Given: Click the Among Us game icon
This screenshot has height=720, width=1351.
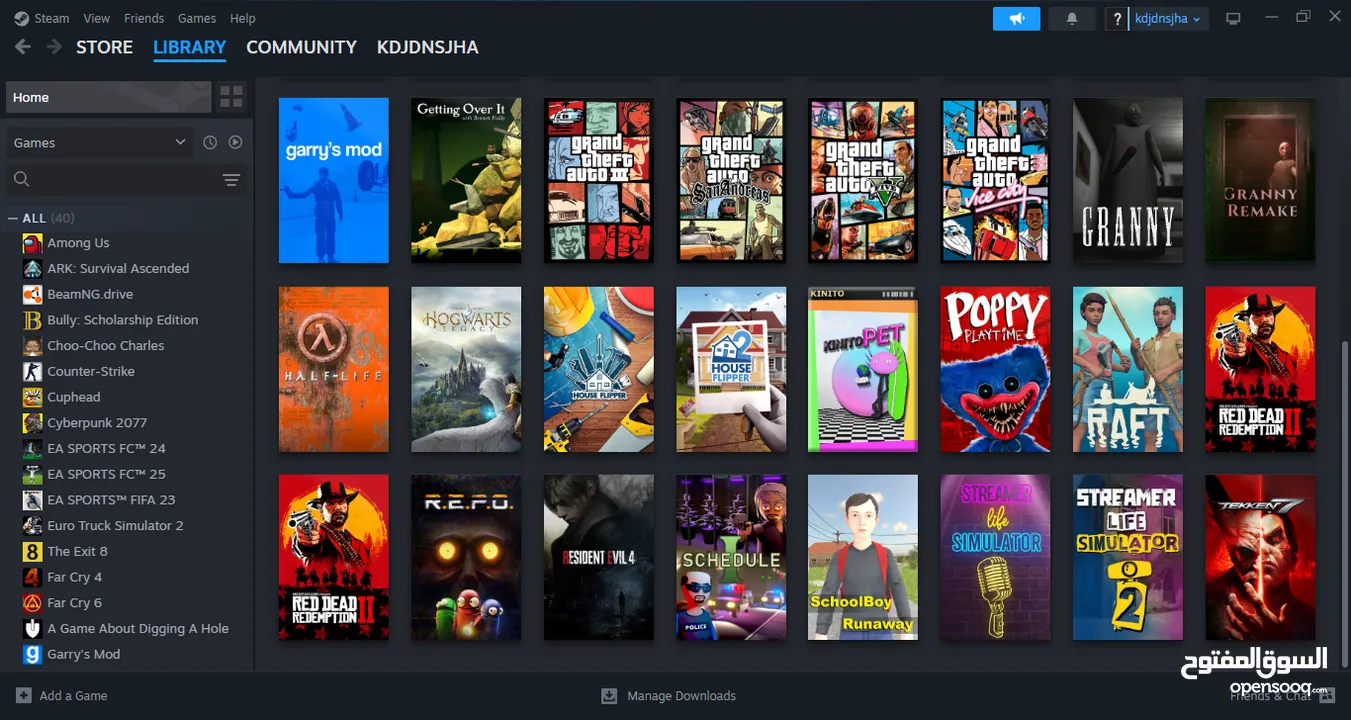Looking at the screenshot, I should [x=32, y=243].
